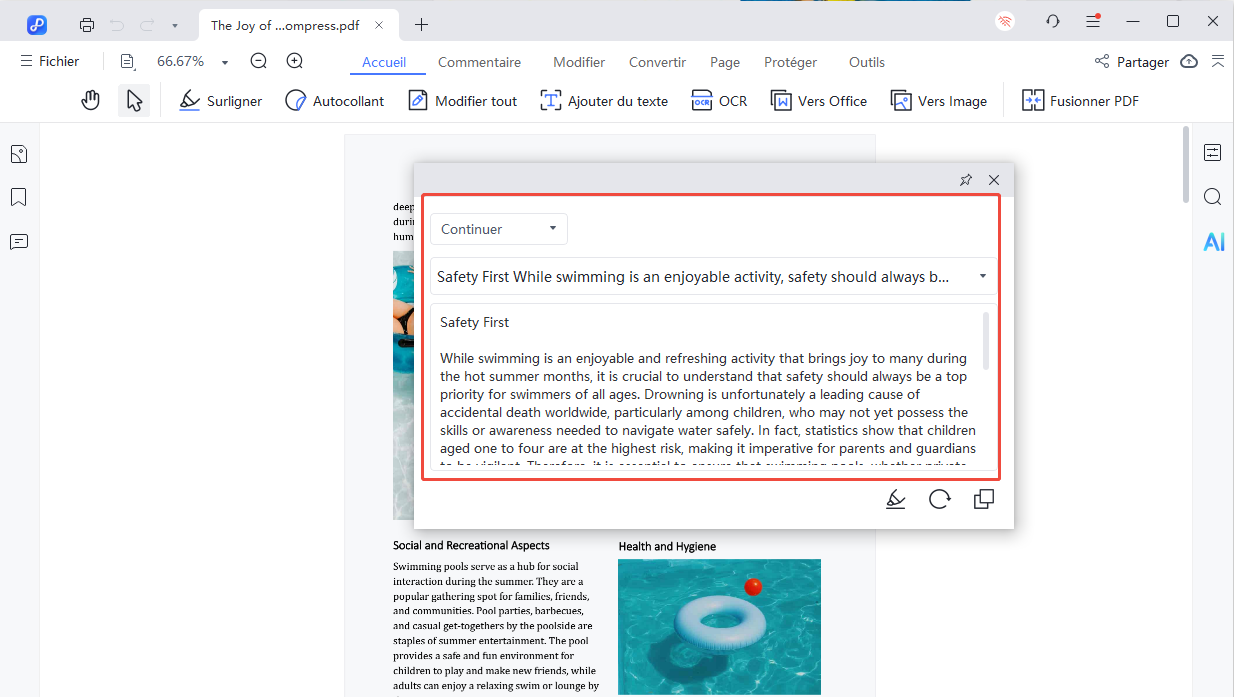Viewport: 1234px width, 697px height.
Task: Toggle the page thumbnails panel
Action: coord(18,154)
